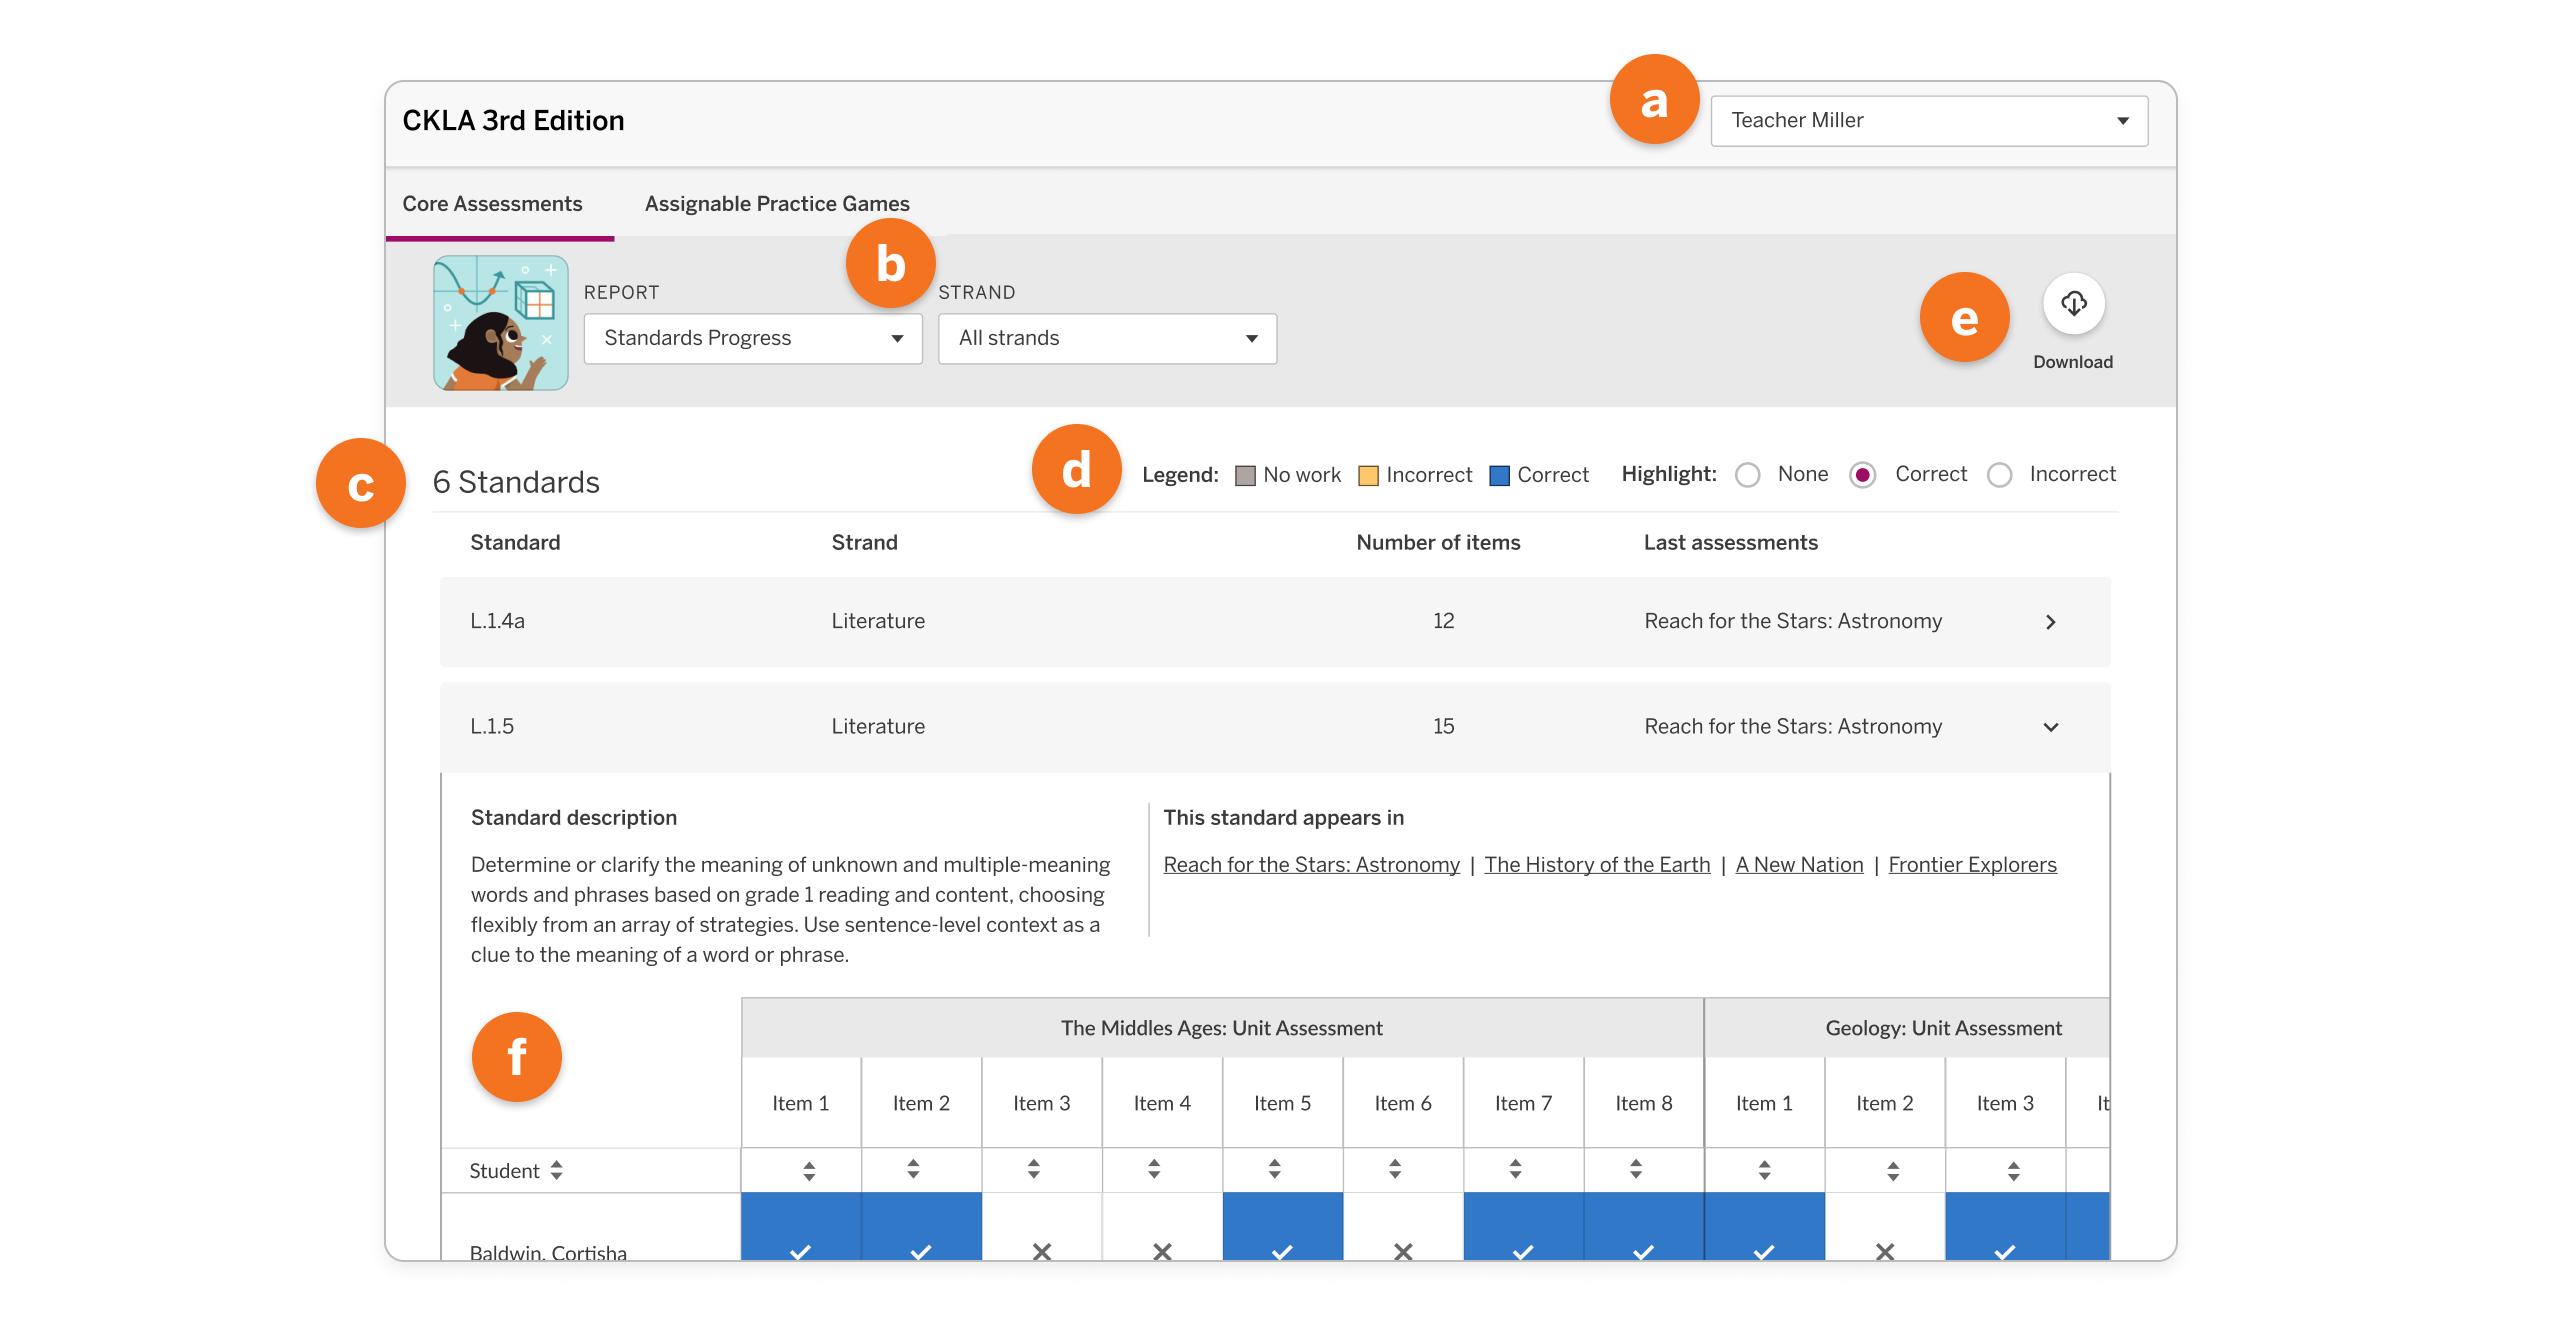Screen dimensions: 2560x1342
Task: Sort Middle Ages Item 1 column
Action: (x=809, y=1170)
